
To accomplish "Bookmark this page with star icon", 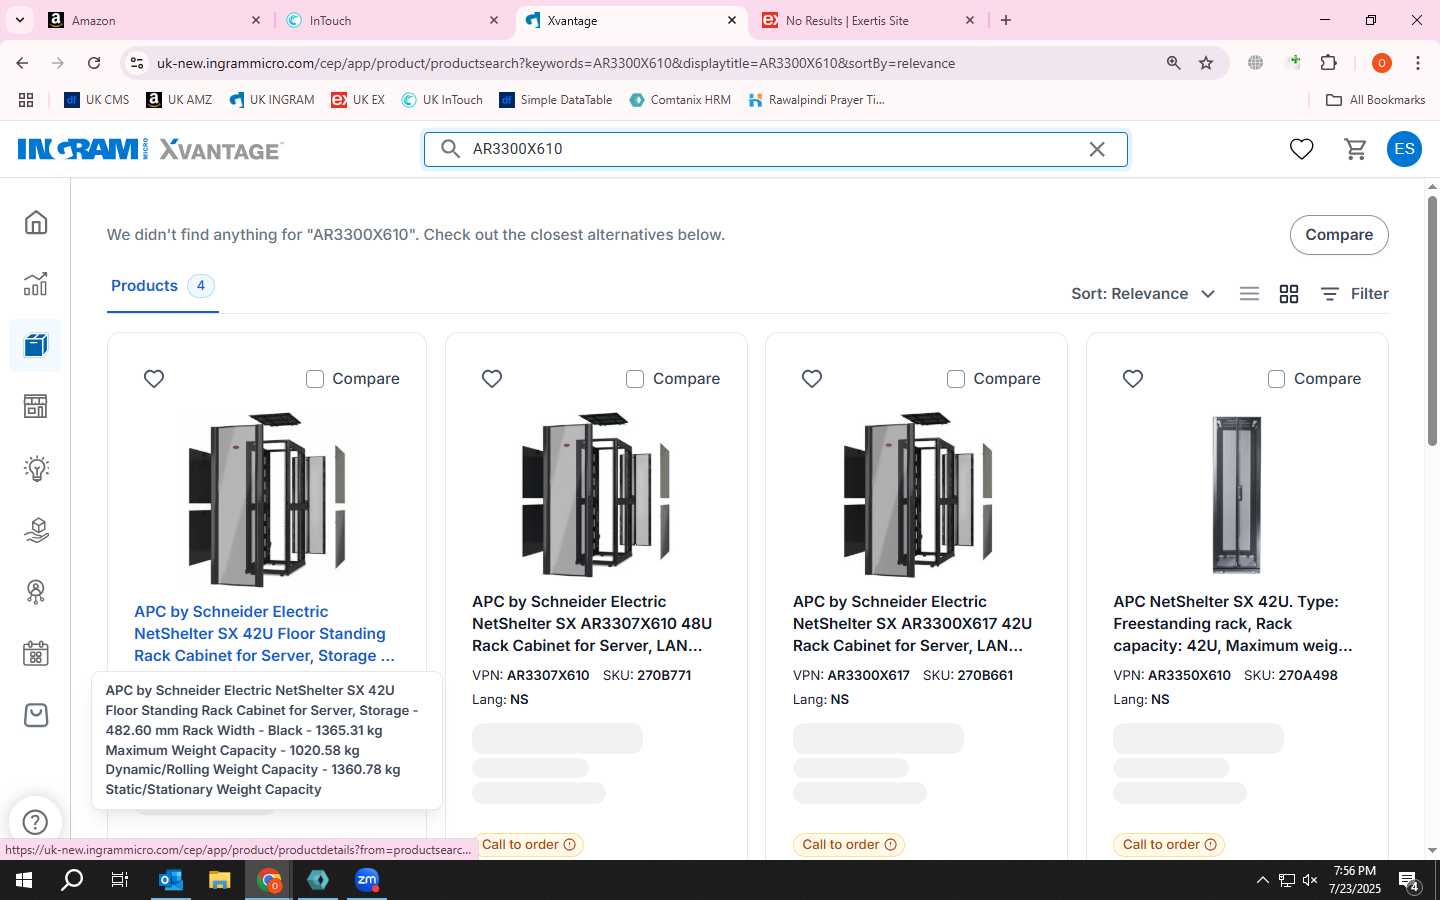I will click(1206, 63).
